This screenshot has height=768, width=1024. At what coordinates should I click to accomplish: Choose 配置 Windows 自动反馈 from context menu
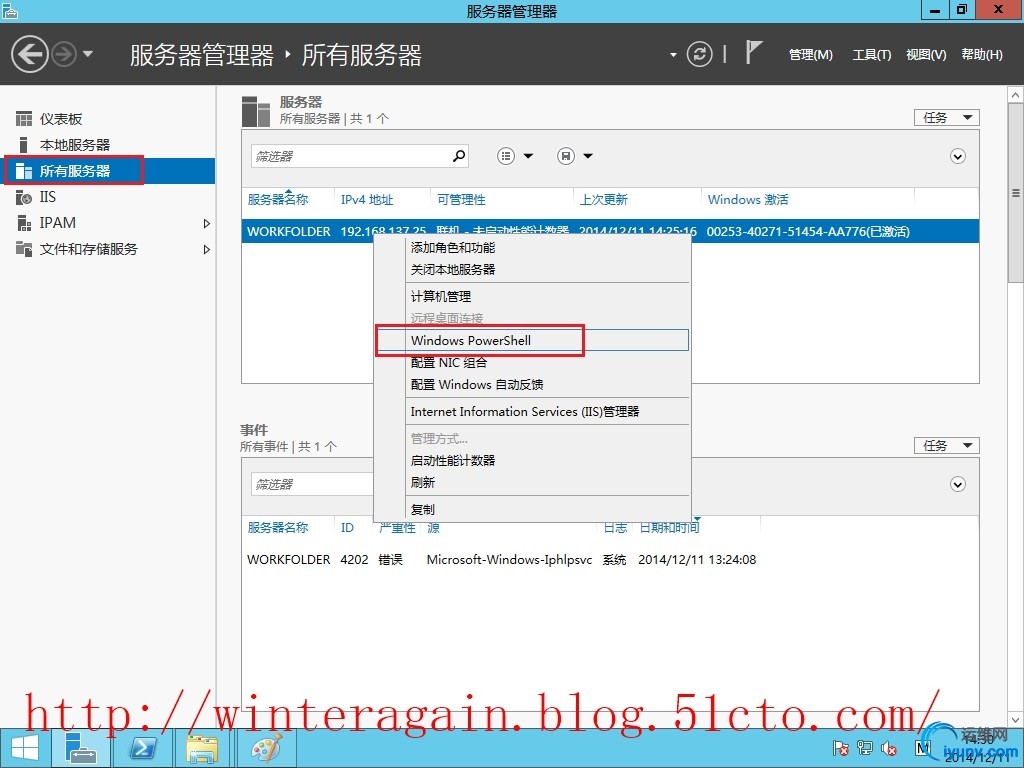tap(477, 385)
